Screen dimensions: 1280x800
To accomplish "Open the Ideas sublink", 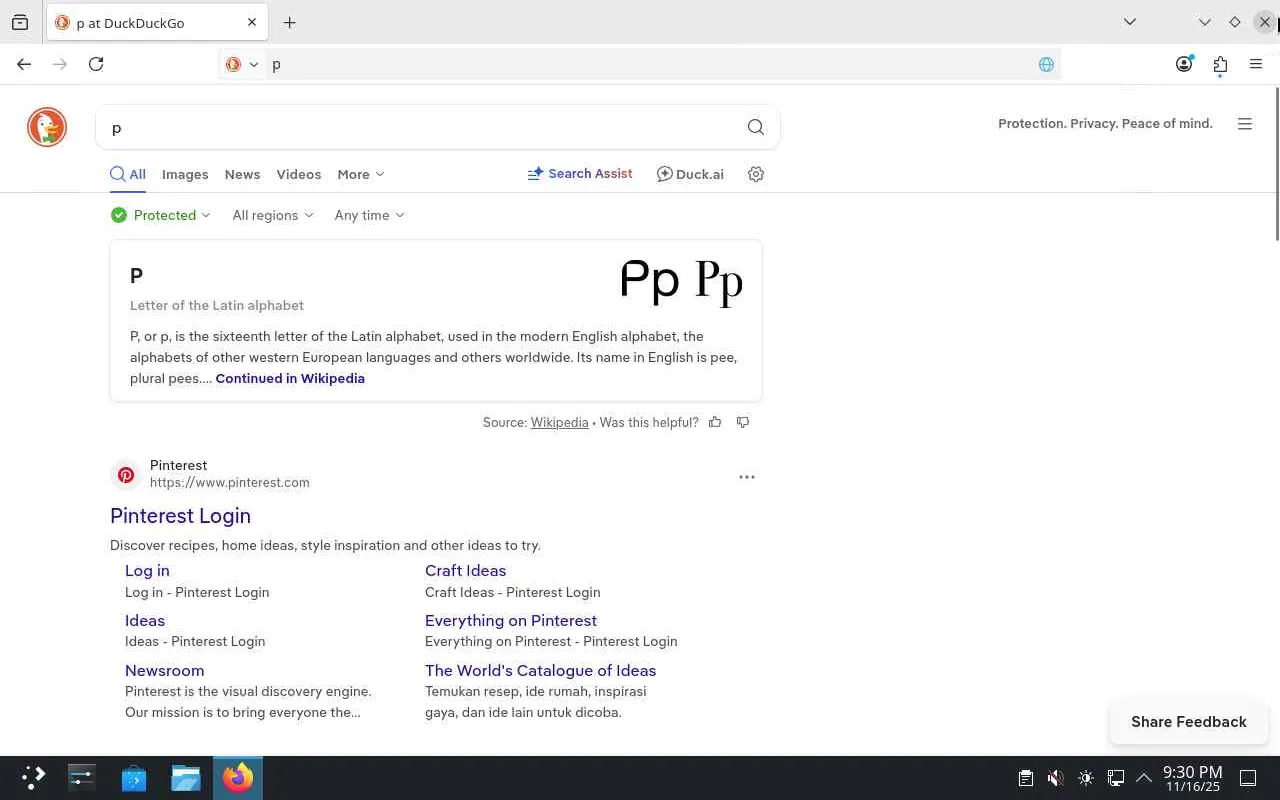I will point(145,621).
